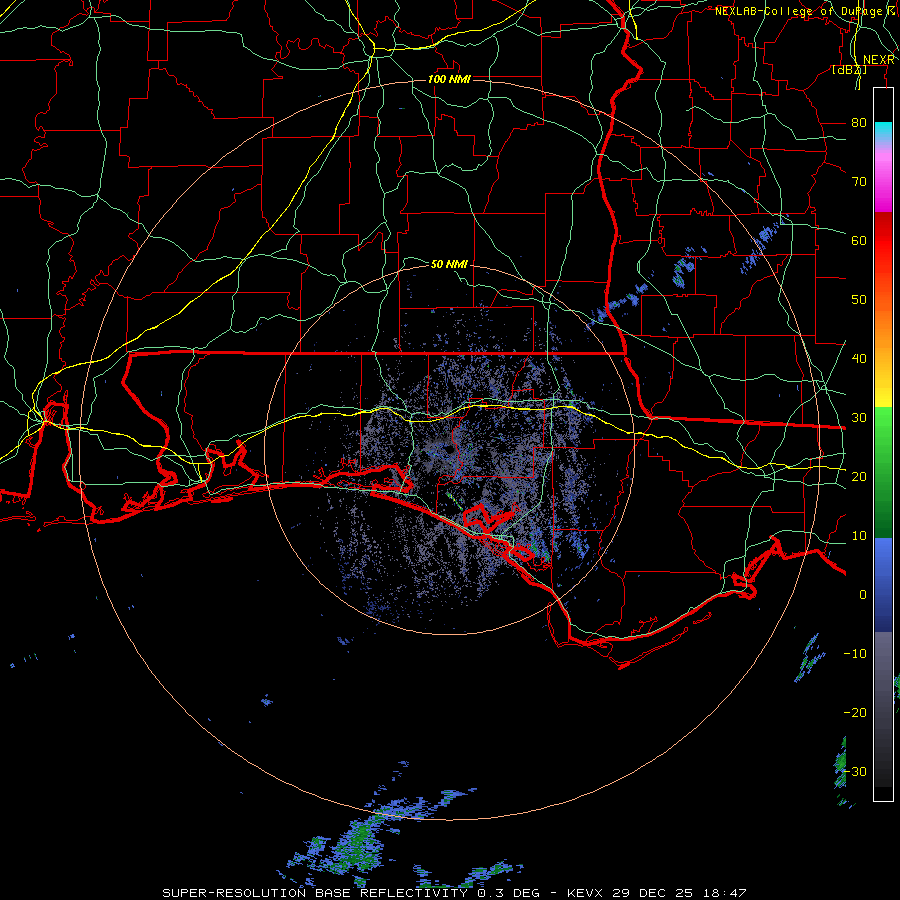
Task: Pick the red segment of the dBZ color bar
Action: pyautogui.click(x=883, y=241)
